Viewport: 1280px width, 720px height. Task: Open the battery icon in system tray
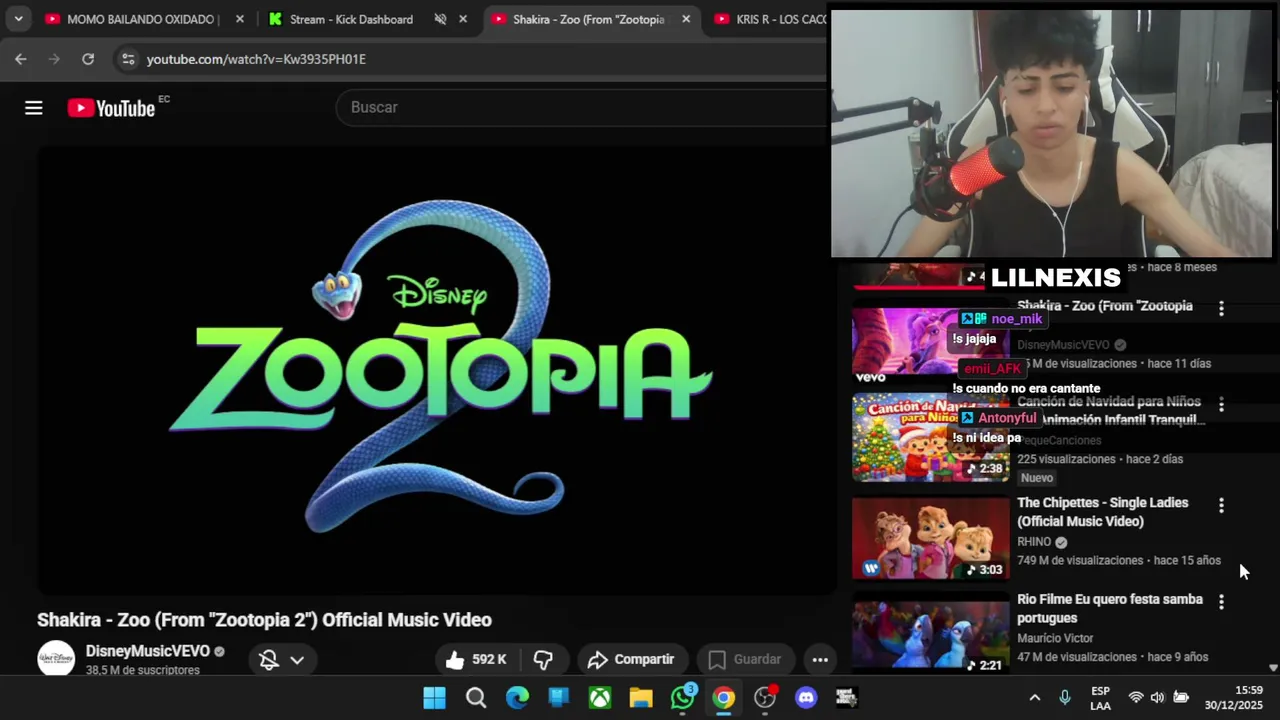pos(1180,698)
